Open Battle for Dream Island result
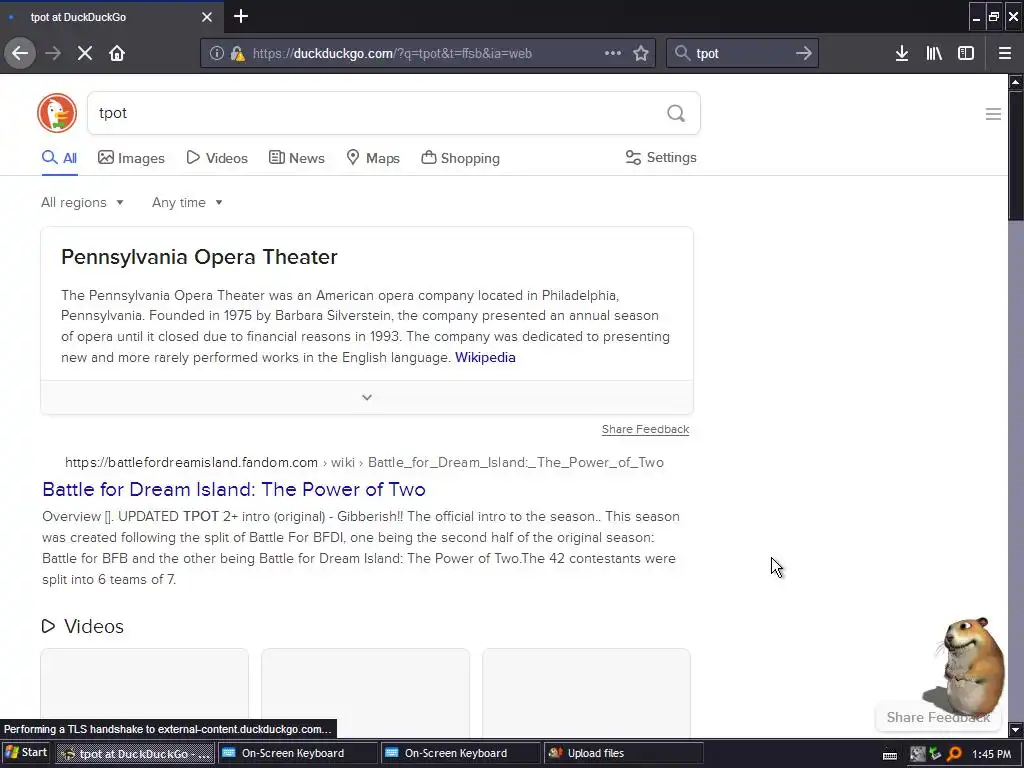 tap(234, 489)
